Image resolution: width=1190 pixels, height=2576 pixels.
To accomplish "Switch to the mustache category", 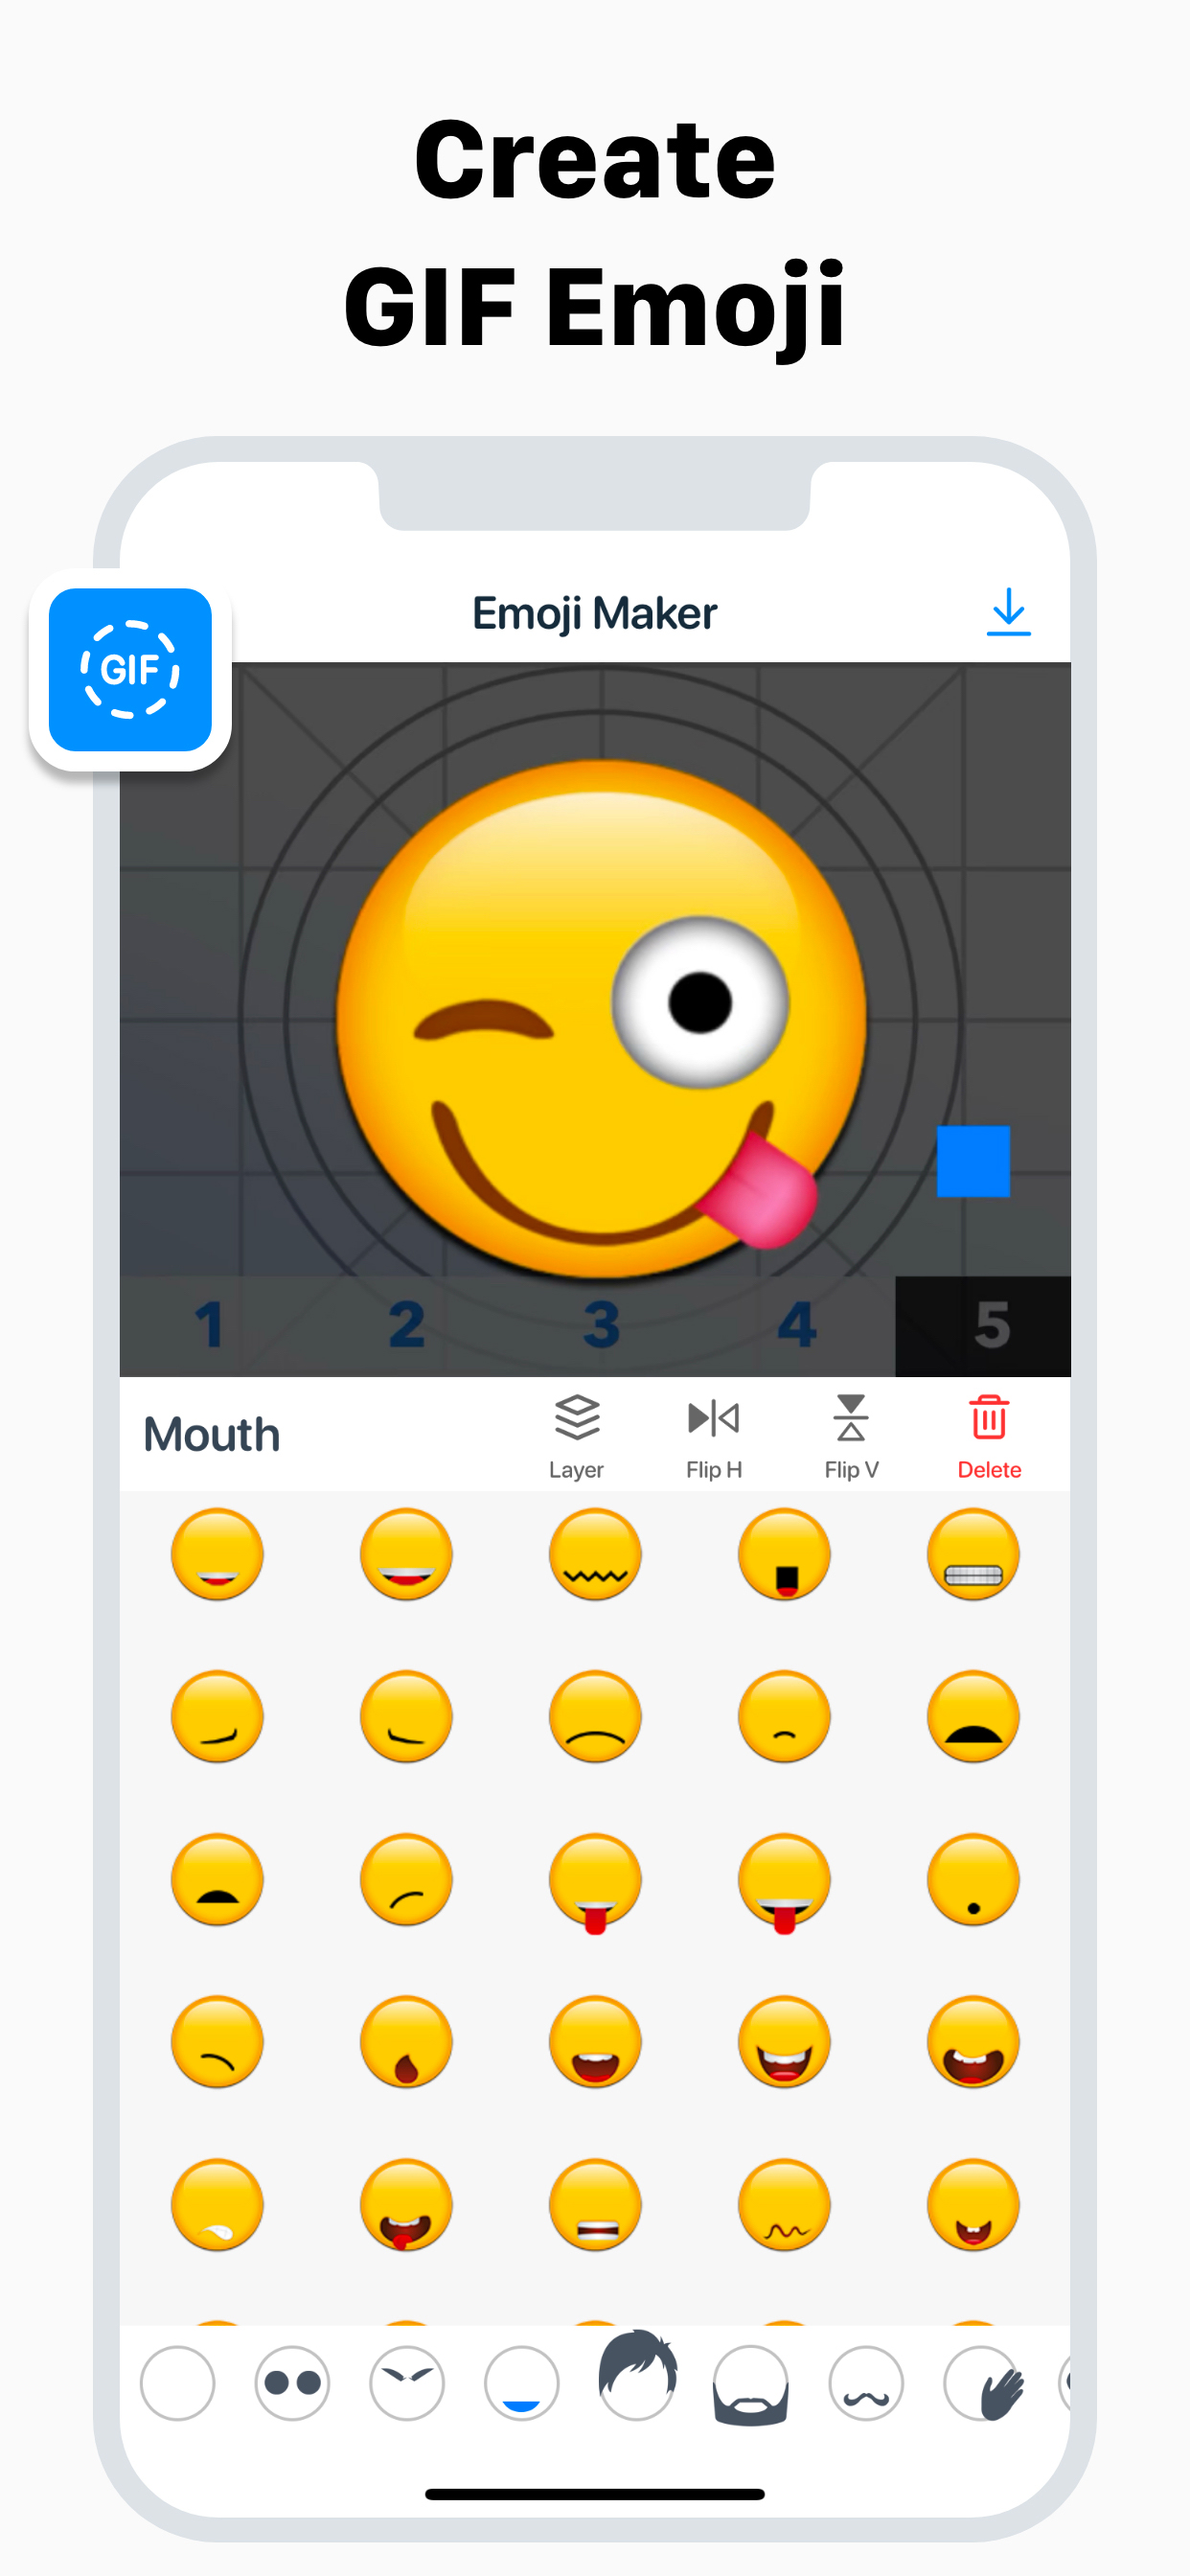I will click(x=866, y=2383).
